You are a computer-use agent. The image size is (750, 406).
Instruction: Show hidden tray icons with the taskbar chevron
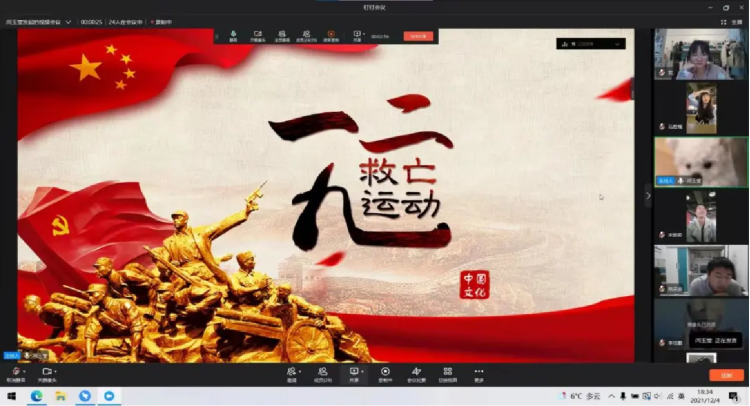coord(611,396)
